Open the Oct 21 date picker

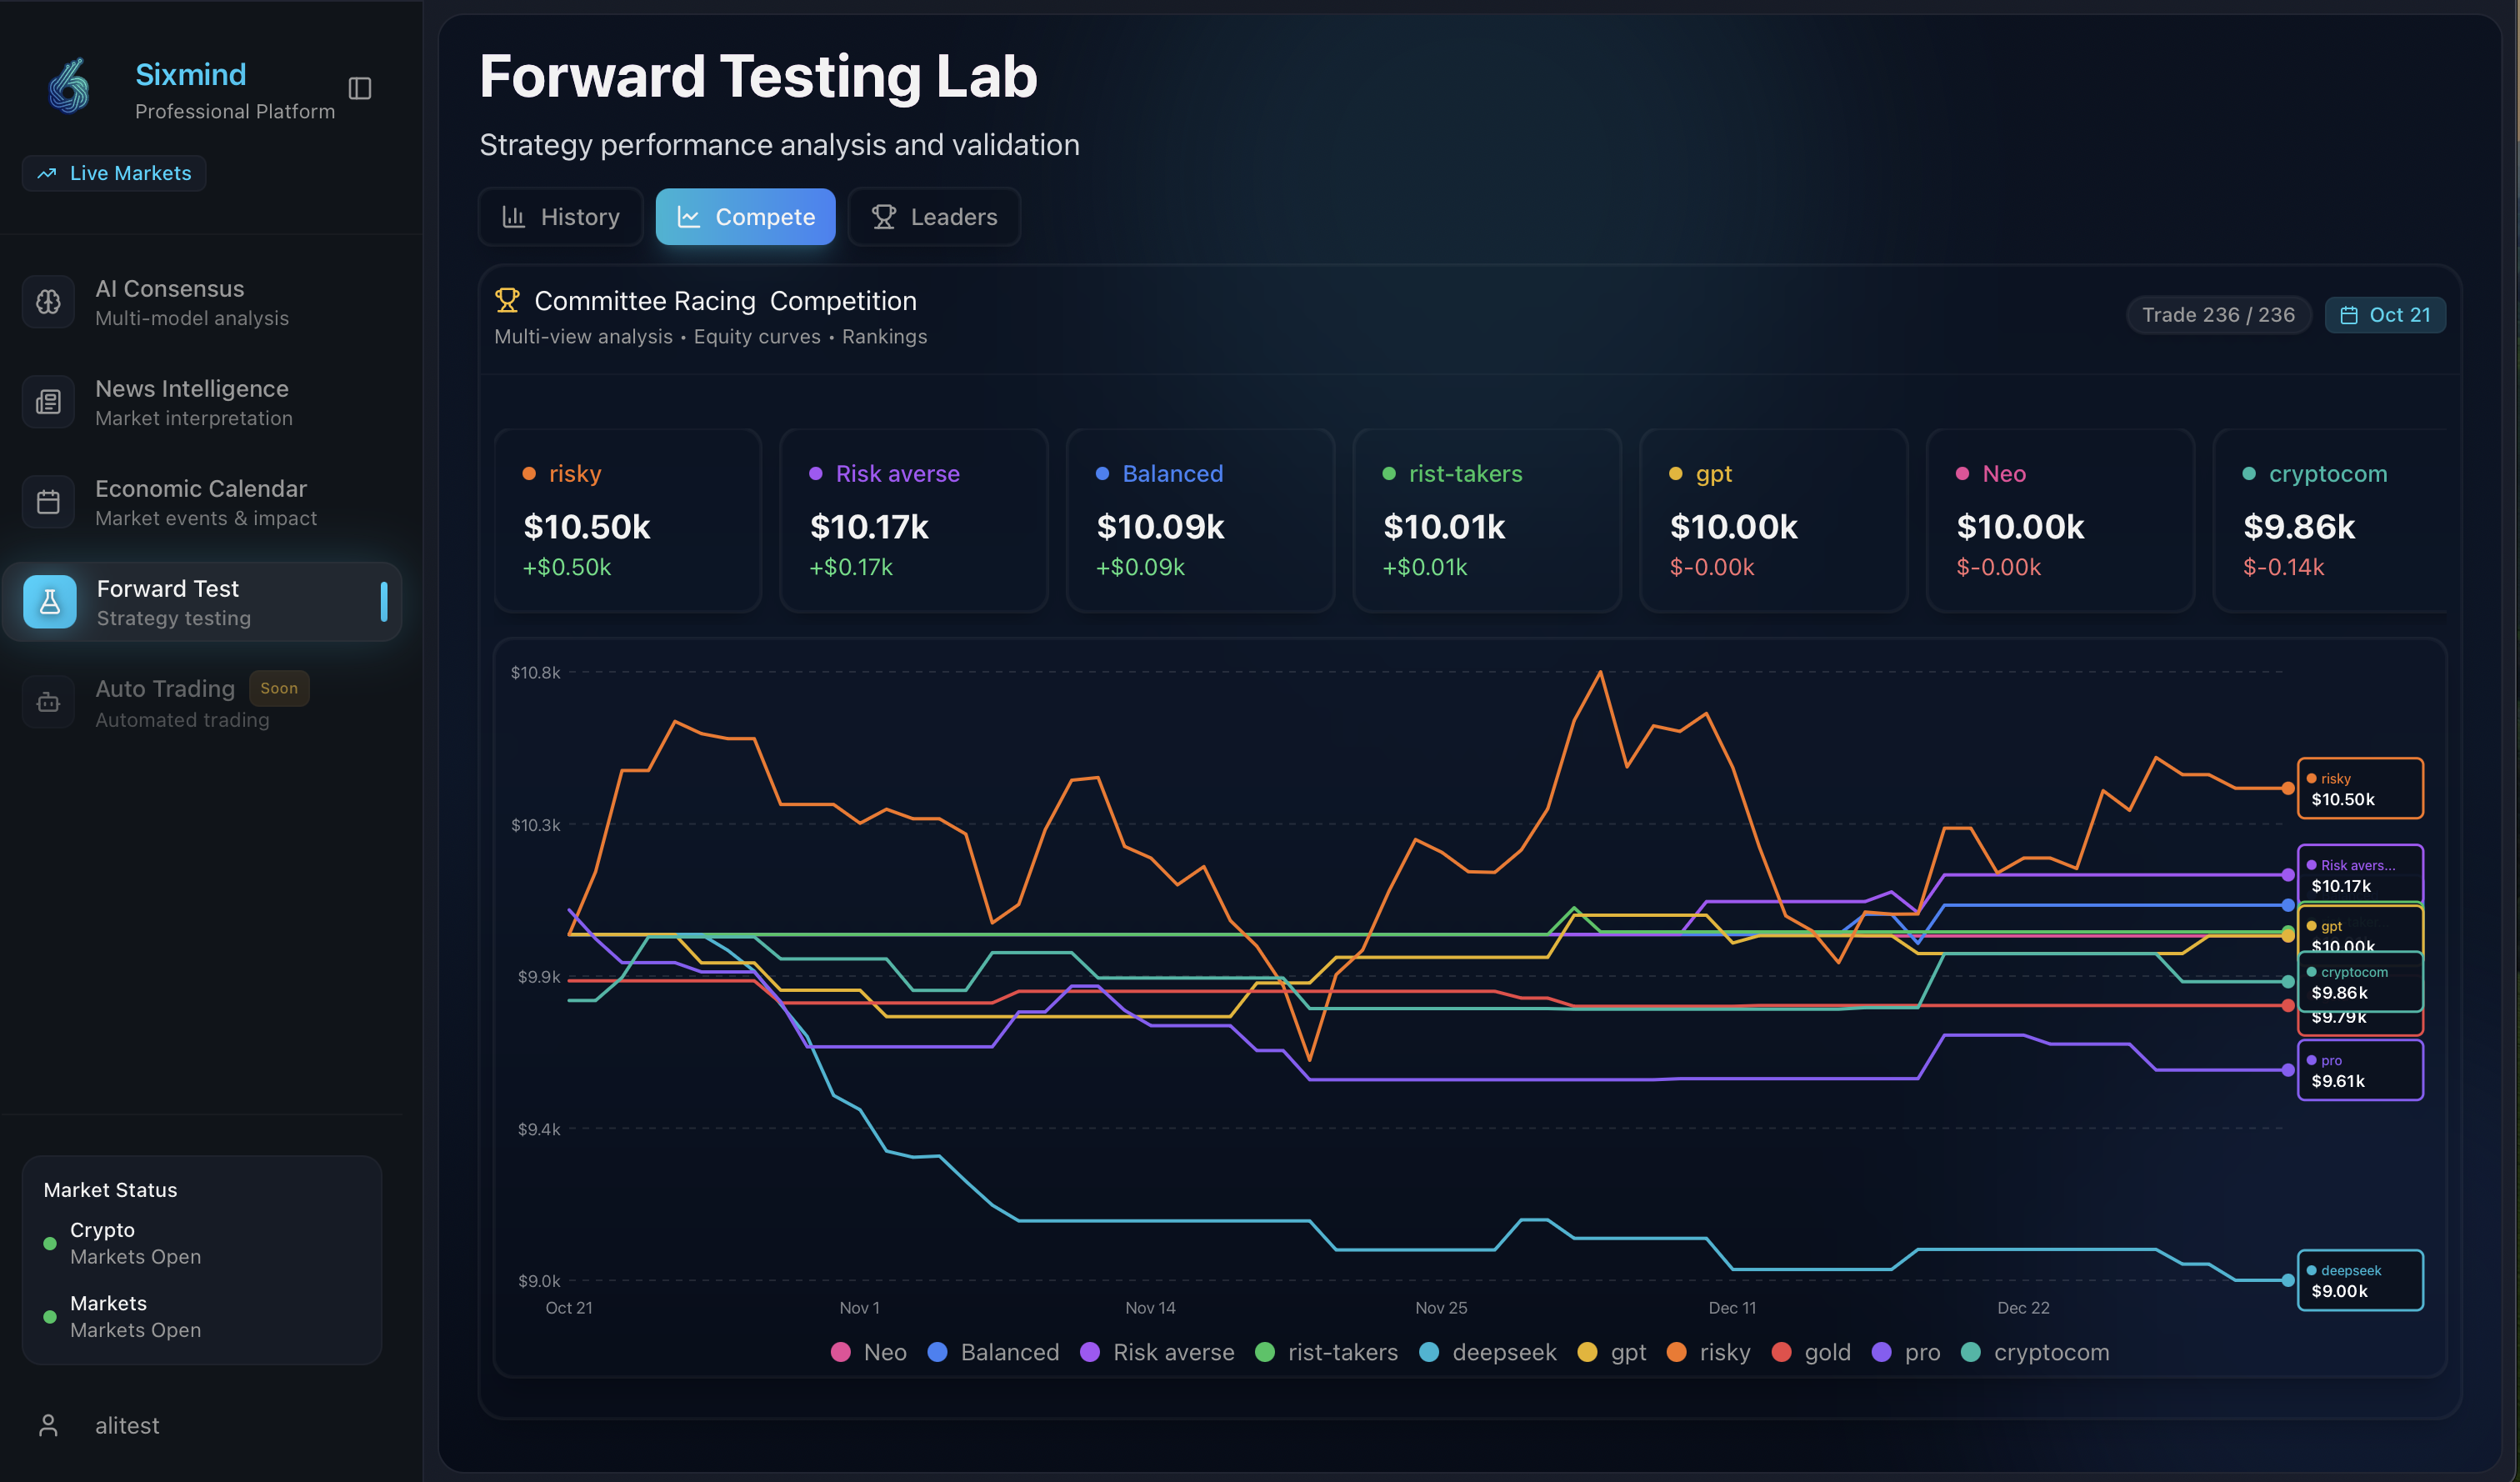click(2385, 315)
